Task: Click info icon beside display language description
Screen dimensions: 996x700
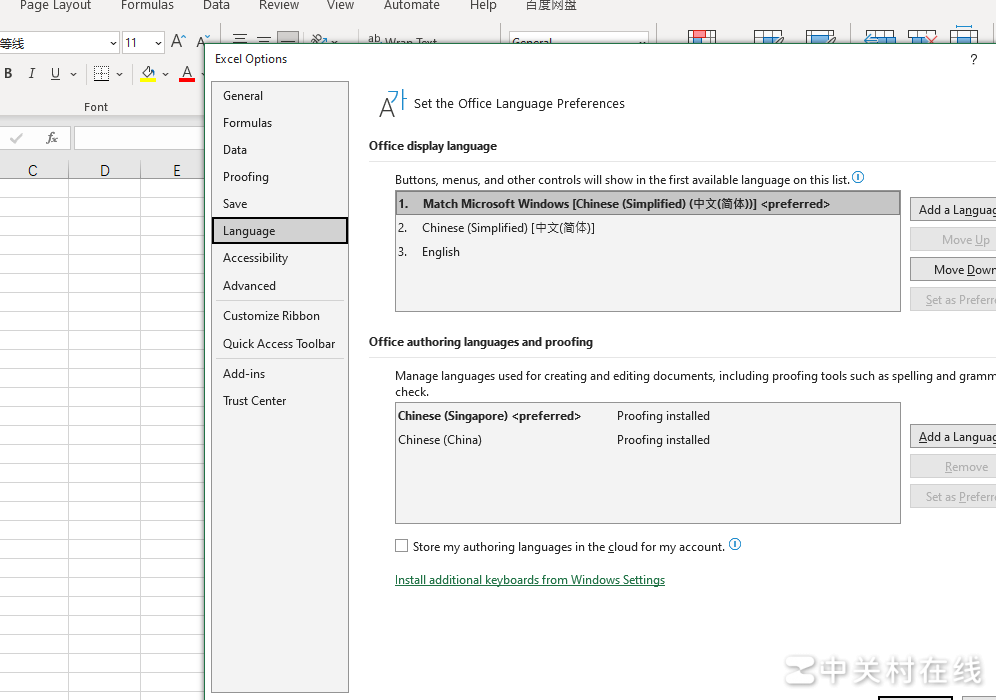Action: (x=858, y=178)
